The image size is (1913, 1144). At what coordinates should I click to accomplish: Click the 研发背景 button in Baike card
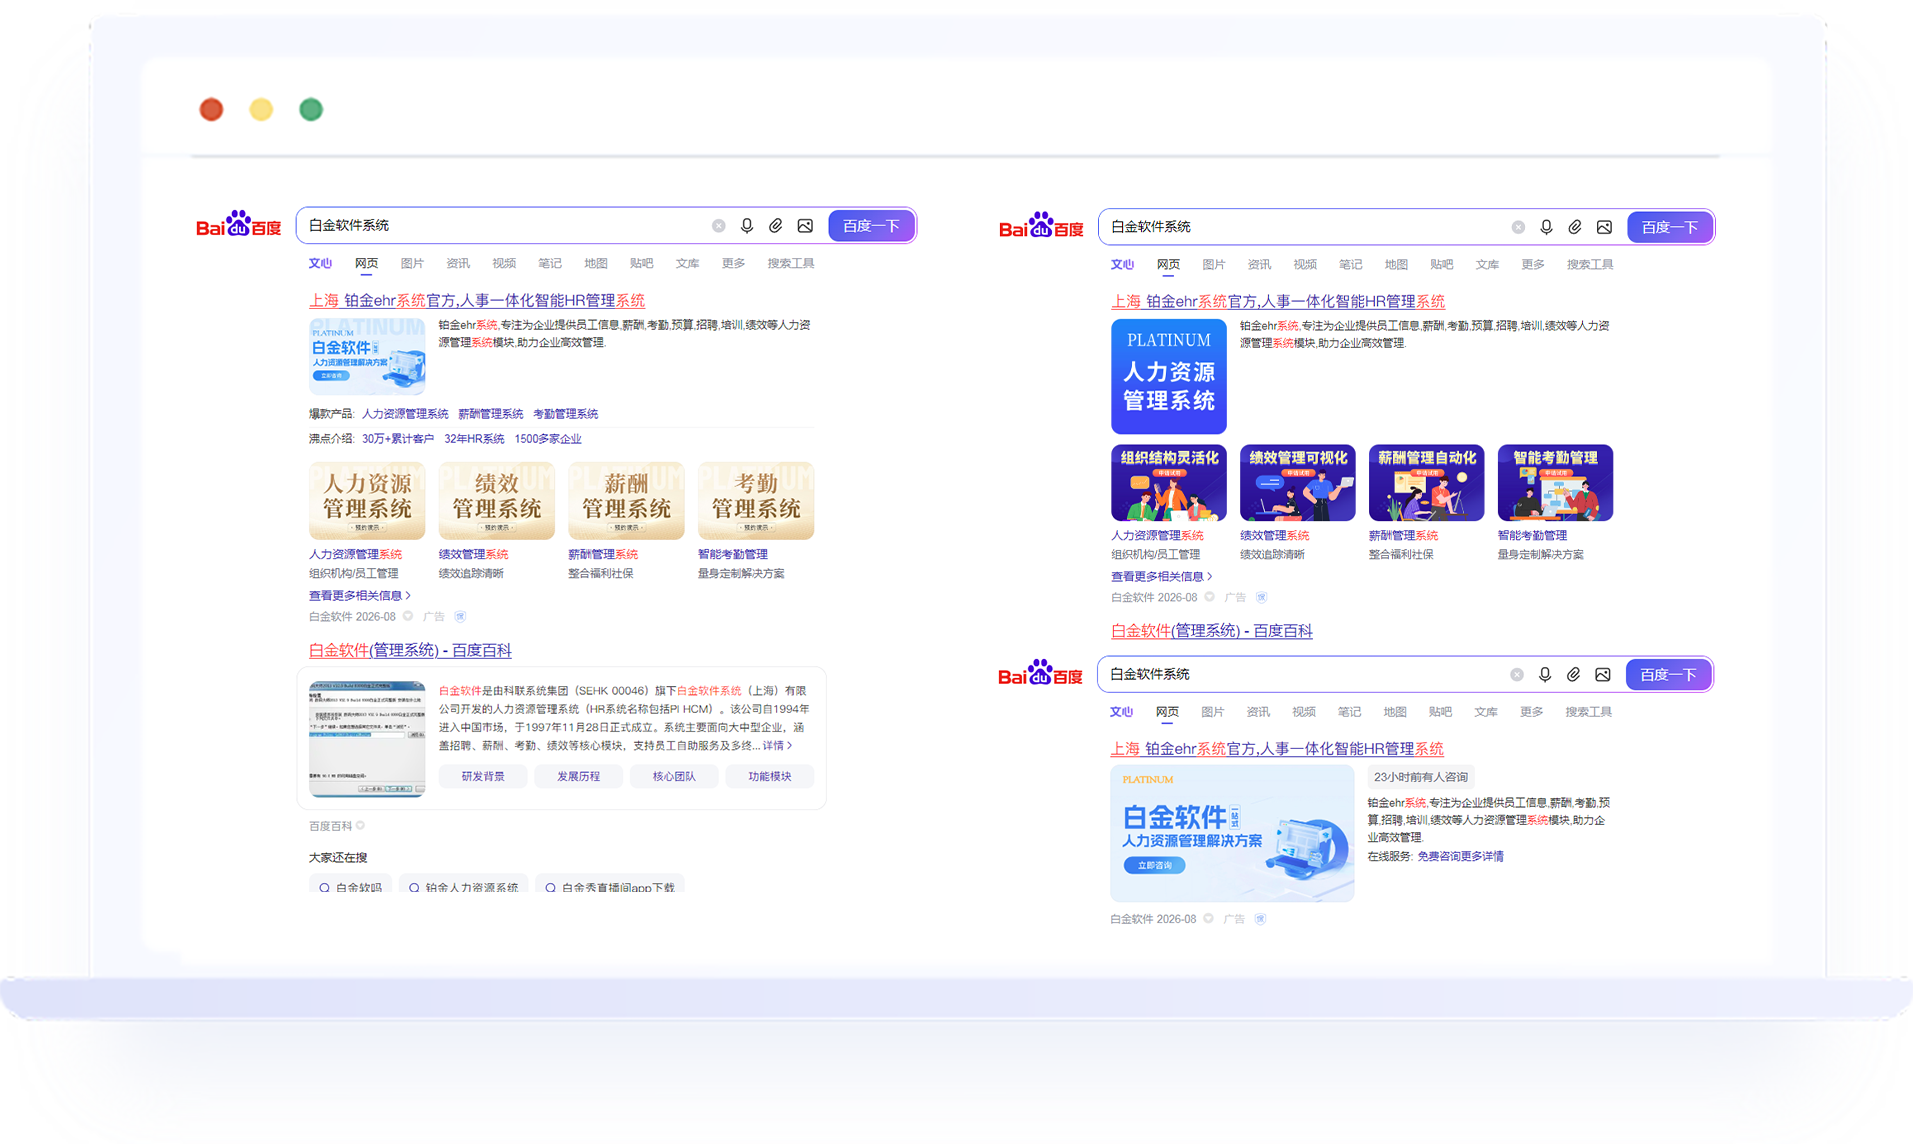coord(483,777)
